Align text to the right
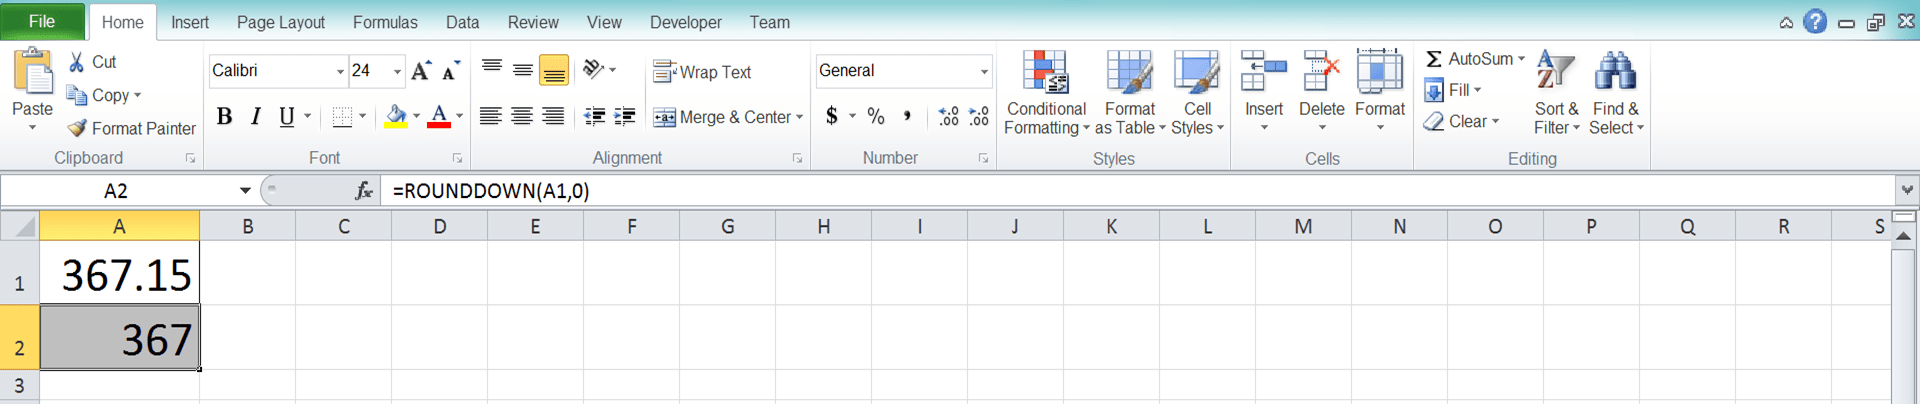This screenshot has width=1920, height=404. pyautogui.click(x=553, y=117)
